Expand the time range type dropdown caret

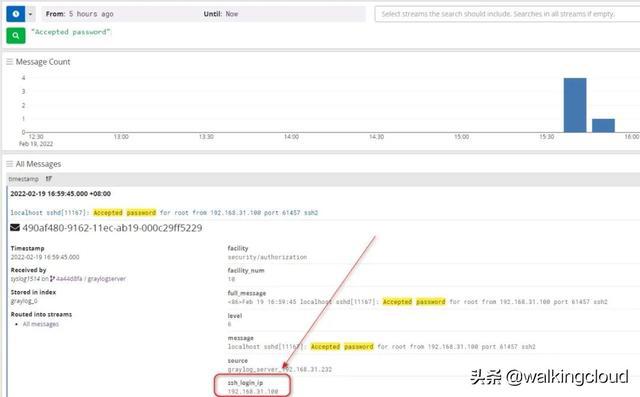pyautogui.click(x=30, y=14)
